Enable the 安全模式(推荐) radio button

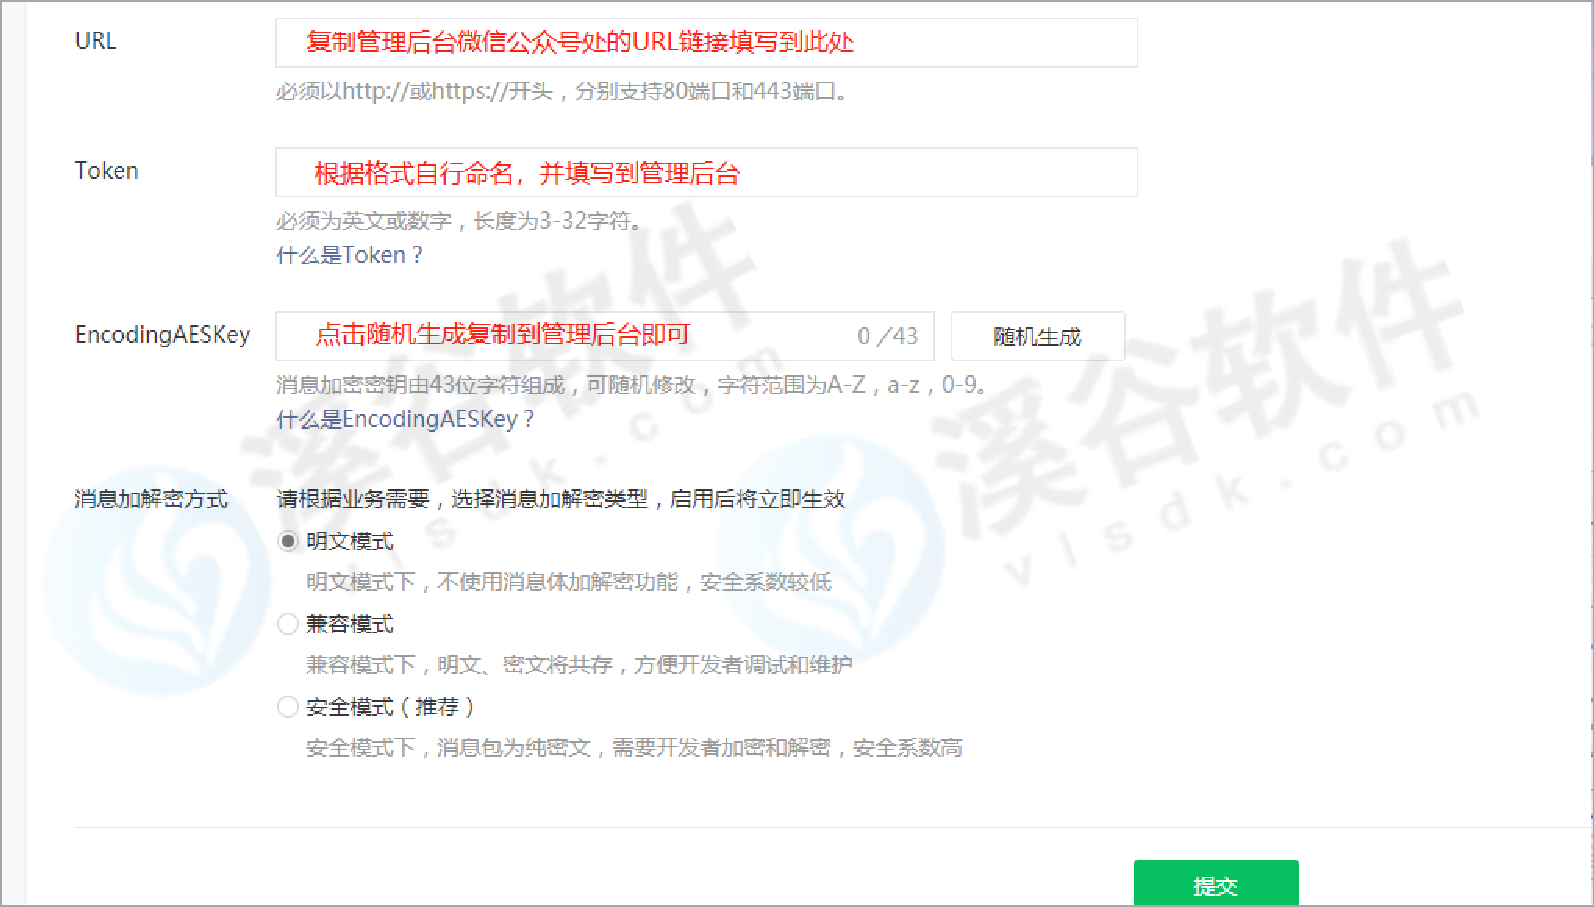pos(288,707)
